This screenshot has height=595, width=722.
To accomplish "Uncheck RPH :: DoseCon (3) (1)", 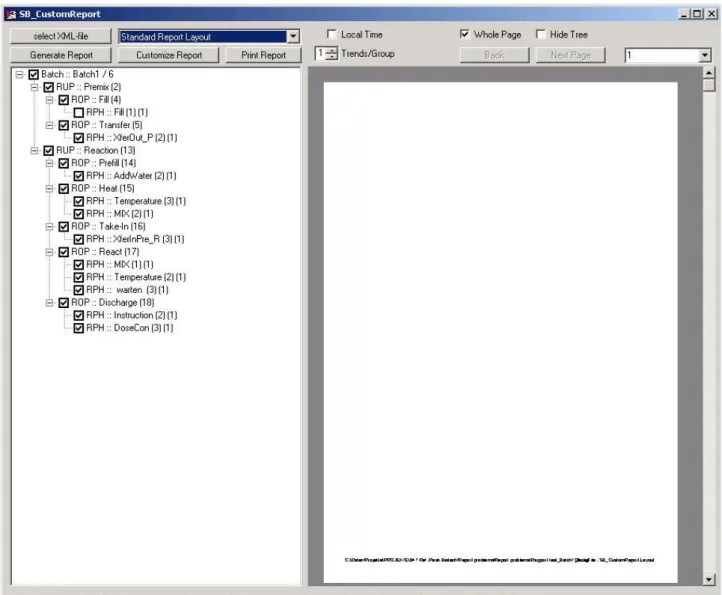I will point(79,328).
